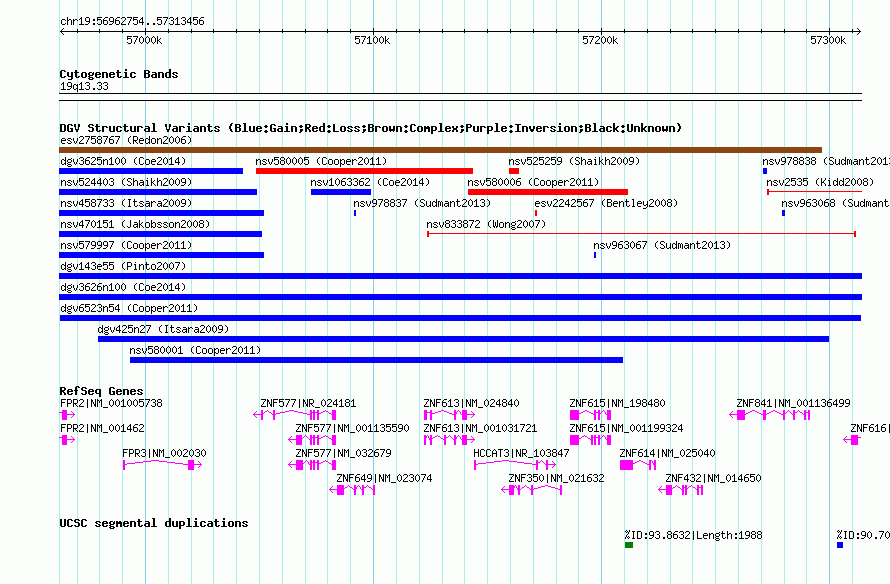Click the right arrowhead of the ruler
This screenshot has width=890, height=584.
coord(859,32)
